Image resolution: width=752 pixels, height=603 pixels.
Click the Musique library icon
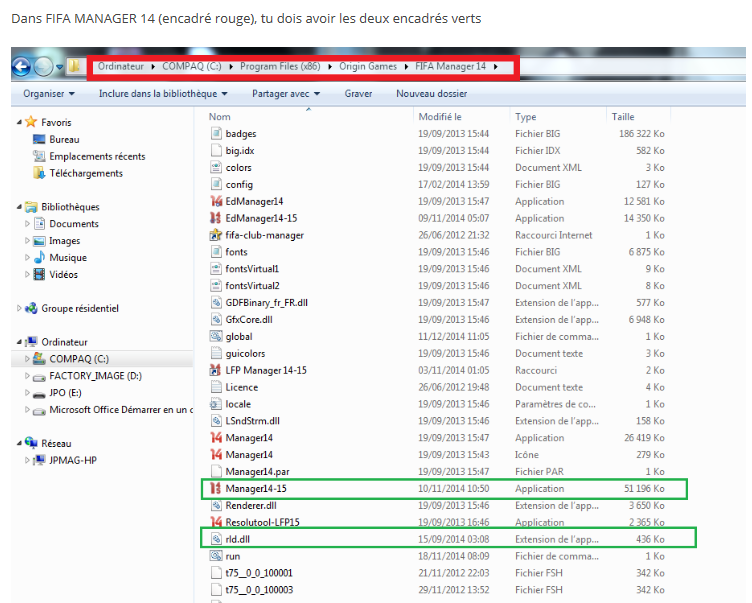tap(39, 258)
